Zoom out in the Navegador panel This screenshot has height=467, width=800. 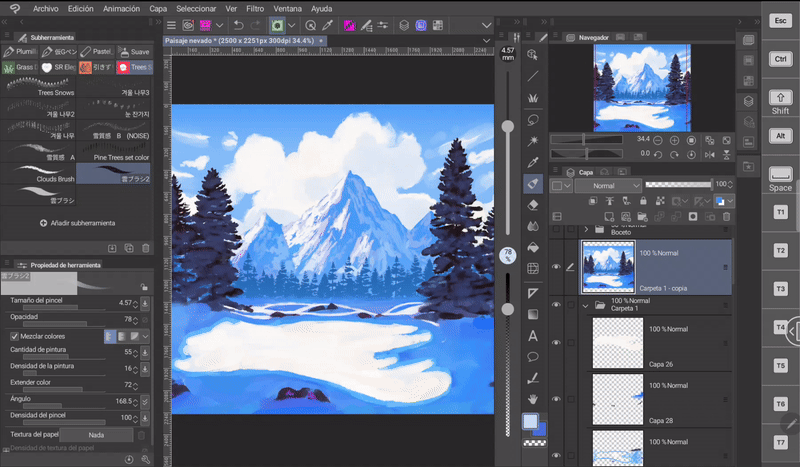(658, 140)
